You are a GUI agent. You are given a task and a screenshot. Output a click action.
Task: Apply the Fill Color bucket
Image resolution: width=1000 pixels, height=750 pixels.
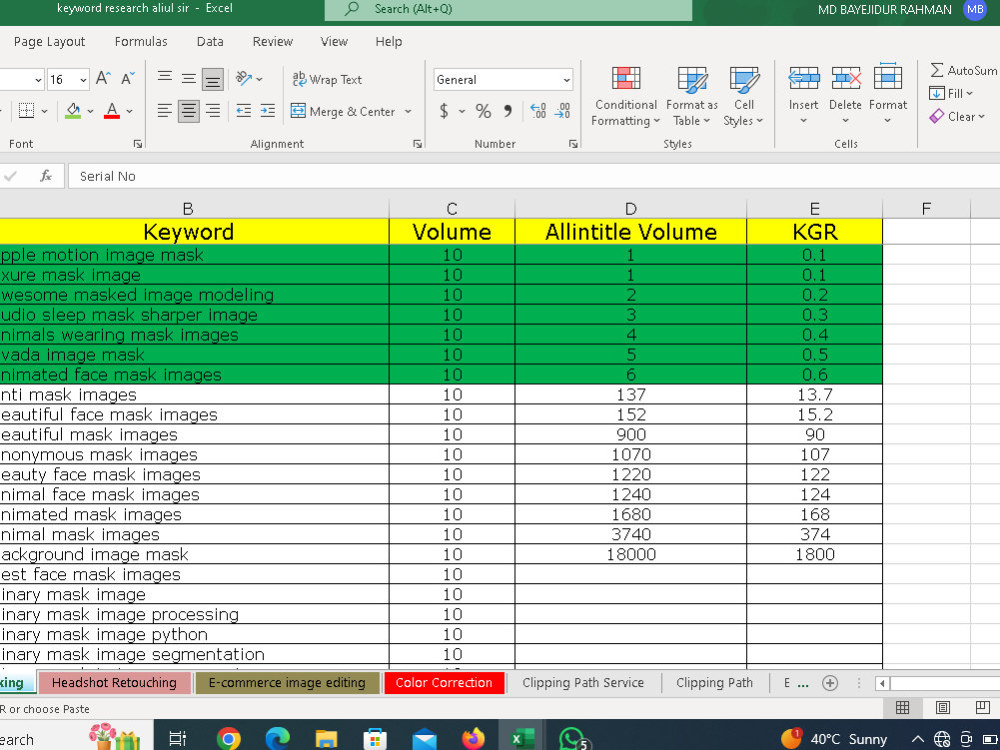(73, 111)
